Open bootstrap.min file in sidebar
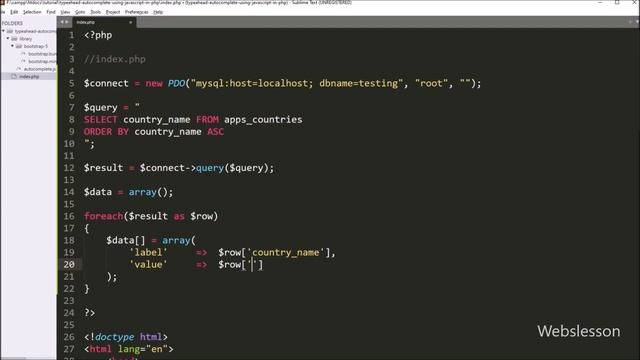Screen dimensions: 640x360 [42, 61]
